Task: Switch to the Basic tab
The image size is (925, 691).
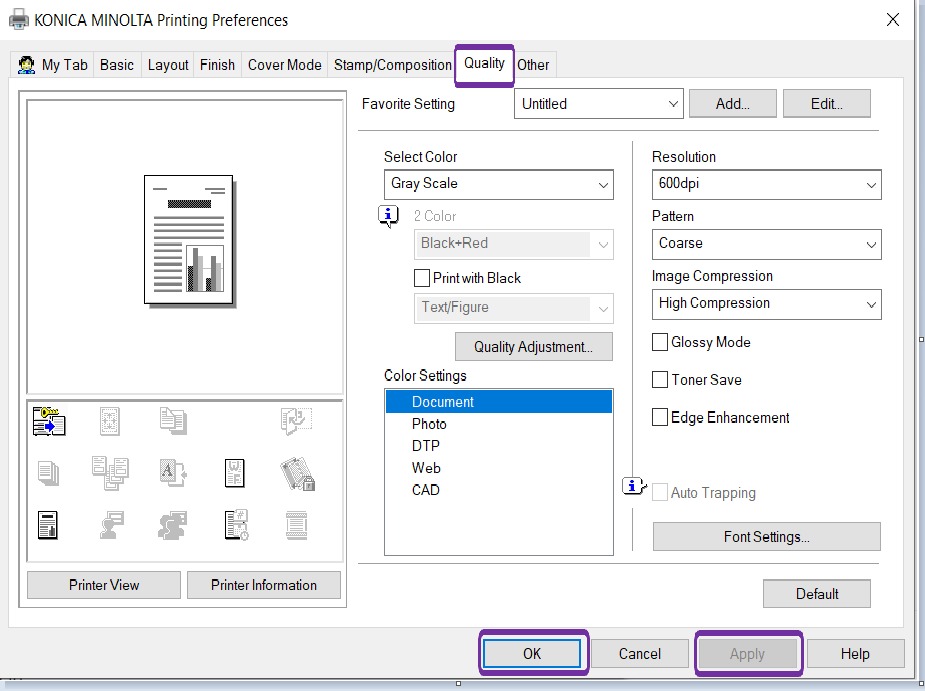Action: click(117, 64)
